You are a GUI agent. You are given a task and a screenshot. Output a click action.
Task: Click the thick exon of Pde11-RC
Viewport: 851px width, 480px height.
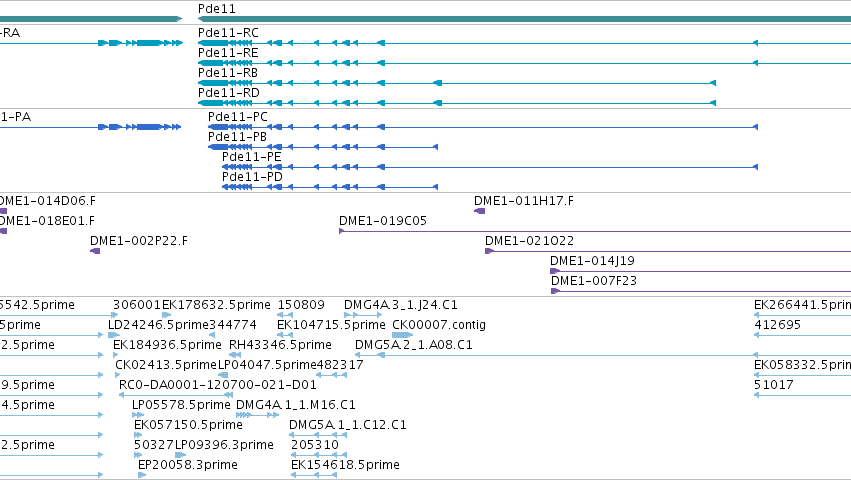point(213,43)
